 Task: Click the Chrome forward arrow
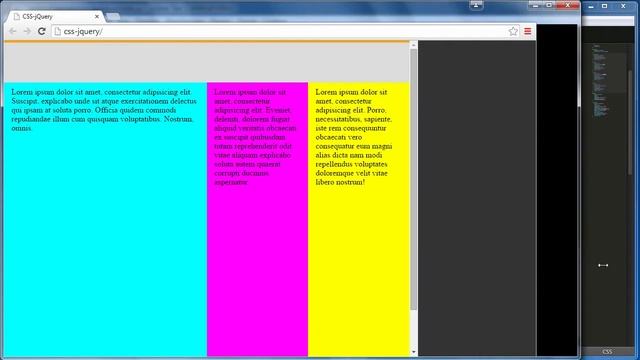[x=27, y=31]
